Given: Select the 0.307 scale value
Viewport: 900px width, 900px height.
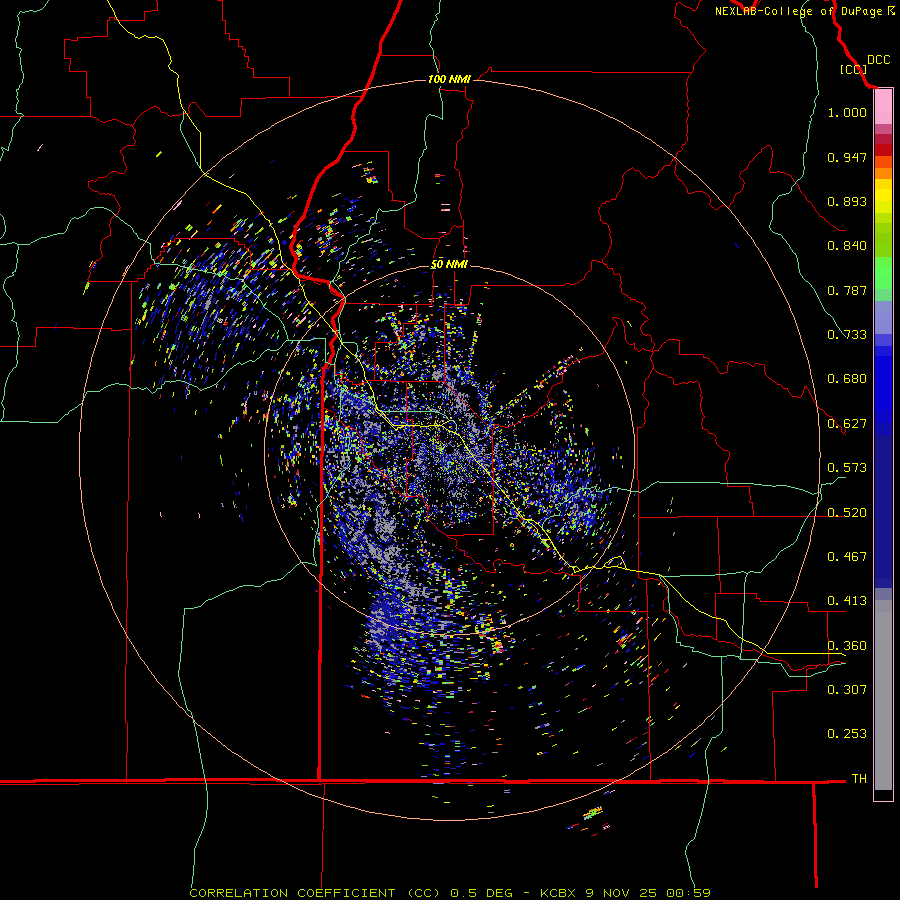Looking at the screenshot, I should [847, 689].
